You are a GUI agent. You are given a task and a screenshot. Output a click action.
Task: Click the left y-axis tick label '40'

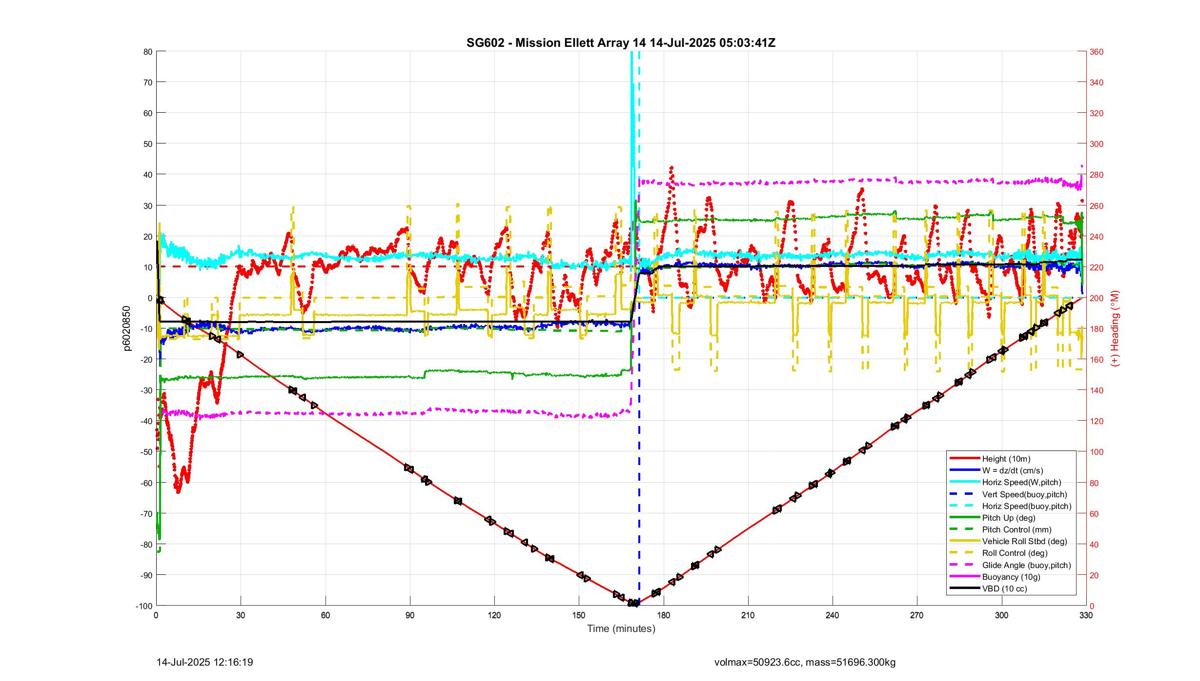(x=146, y=175)
